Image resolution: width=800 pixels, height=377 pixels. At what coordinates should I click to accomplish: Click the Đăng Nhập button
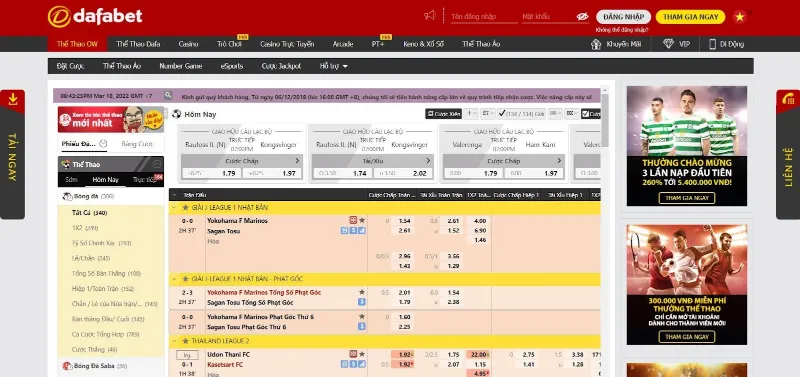point(623,17)
